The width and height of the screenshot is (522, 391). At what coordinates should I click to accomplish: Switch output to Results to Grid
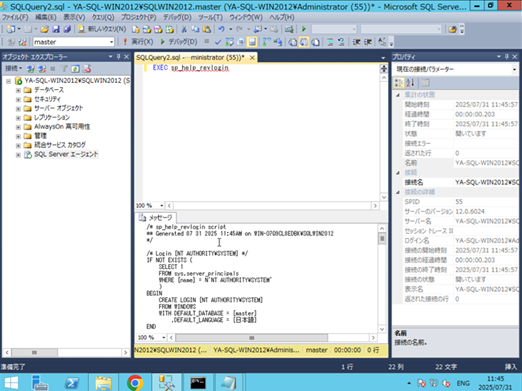304,42
